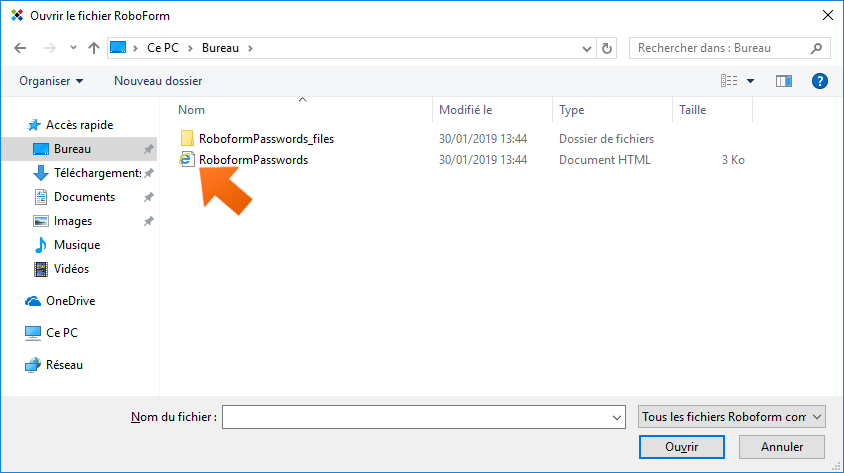Screen dimensions: 844x473
Task: Select Bureau in the sidebar
Action: point(79,149)
